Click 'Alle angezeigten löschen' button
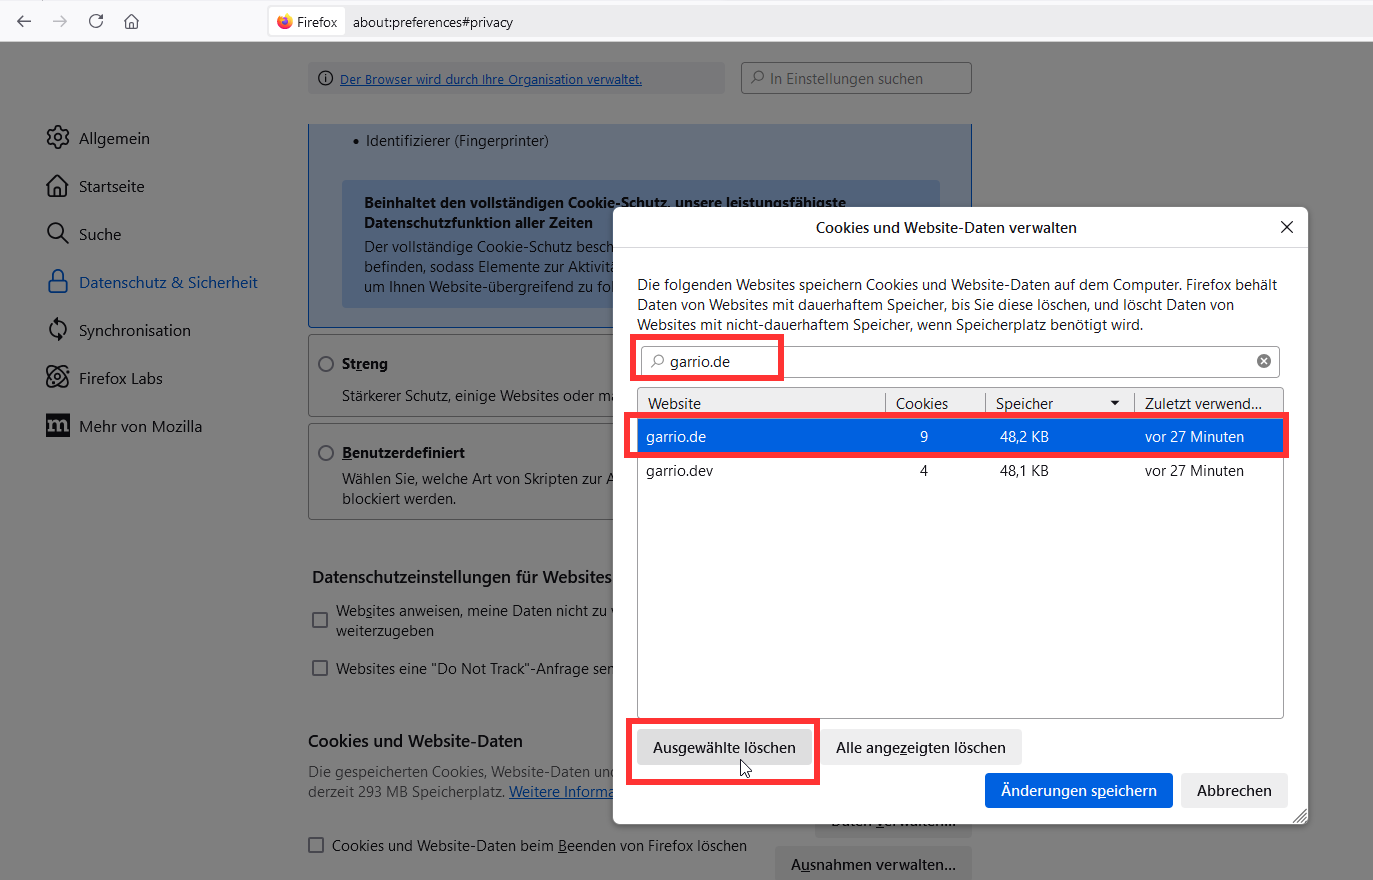 921,747
